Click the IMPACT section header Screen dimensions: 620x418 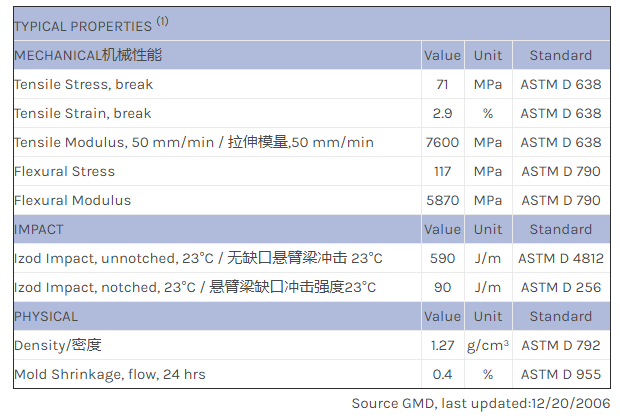point(39,229)
